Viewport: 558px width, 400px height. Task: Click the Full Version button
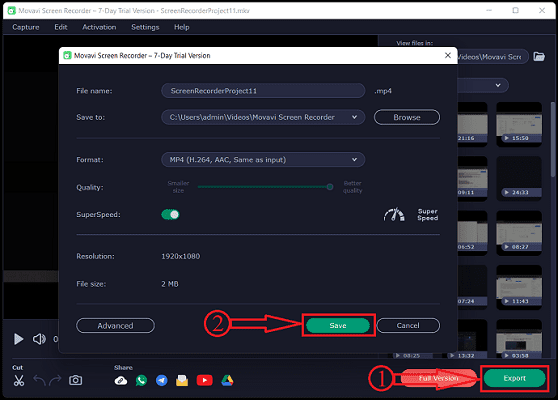pyautogui.click(x=438, y=378)
